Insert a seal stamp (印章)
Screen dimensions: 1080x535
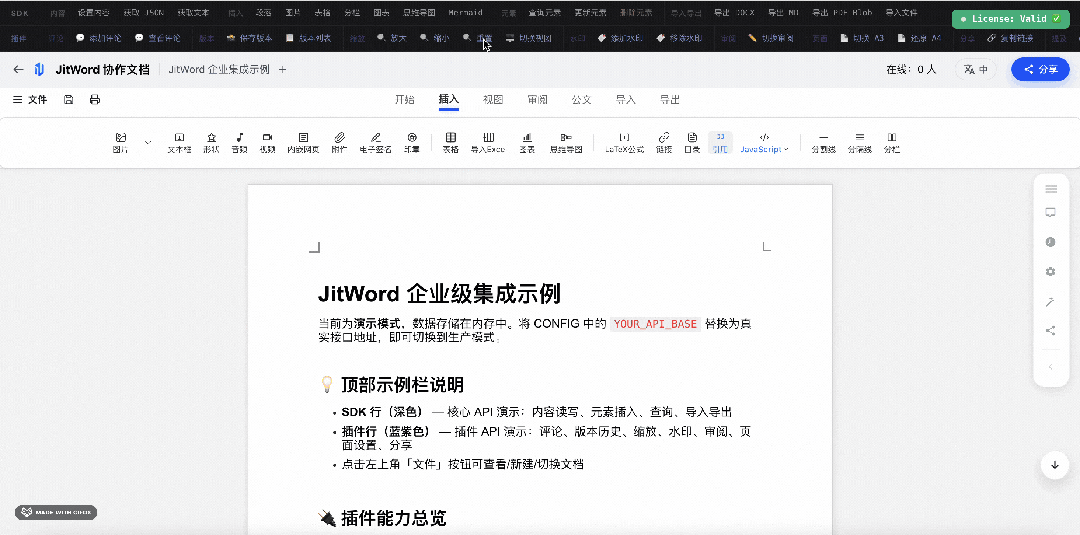pyautogui.click(x=412, y=143)
